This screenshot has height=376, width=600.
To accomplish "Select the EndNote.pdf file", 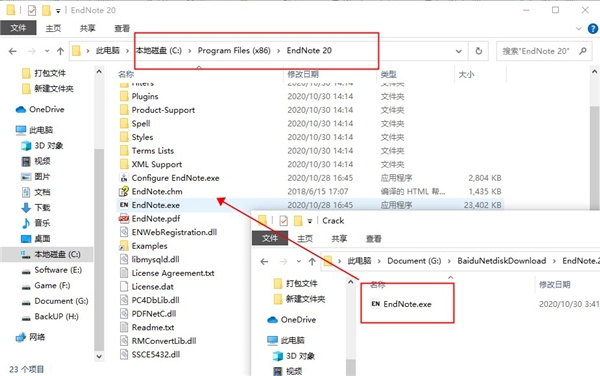I will tap(156, 218).
